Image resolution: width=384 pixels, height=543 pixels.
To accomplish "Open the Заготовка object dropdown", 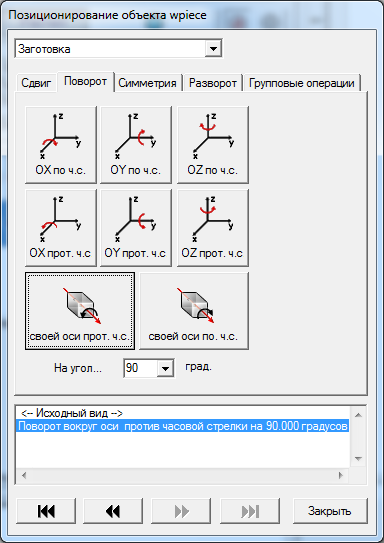I will (213, 48).
